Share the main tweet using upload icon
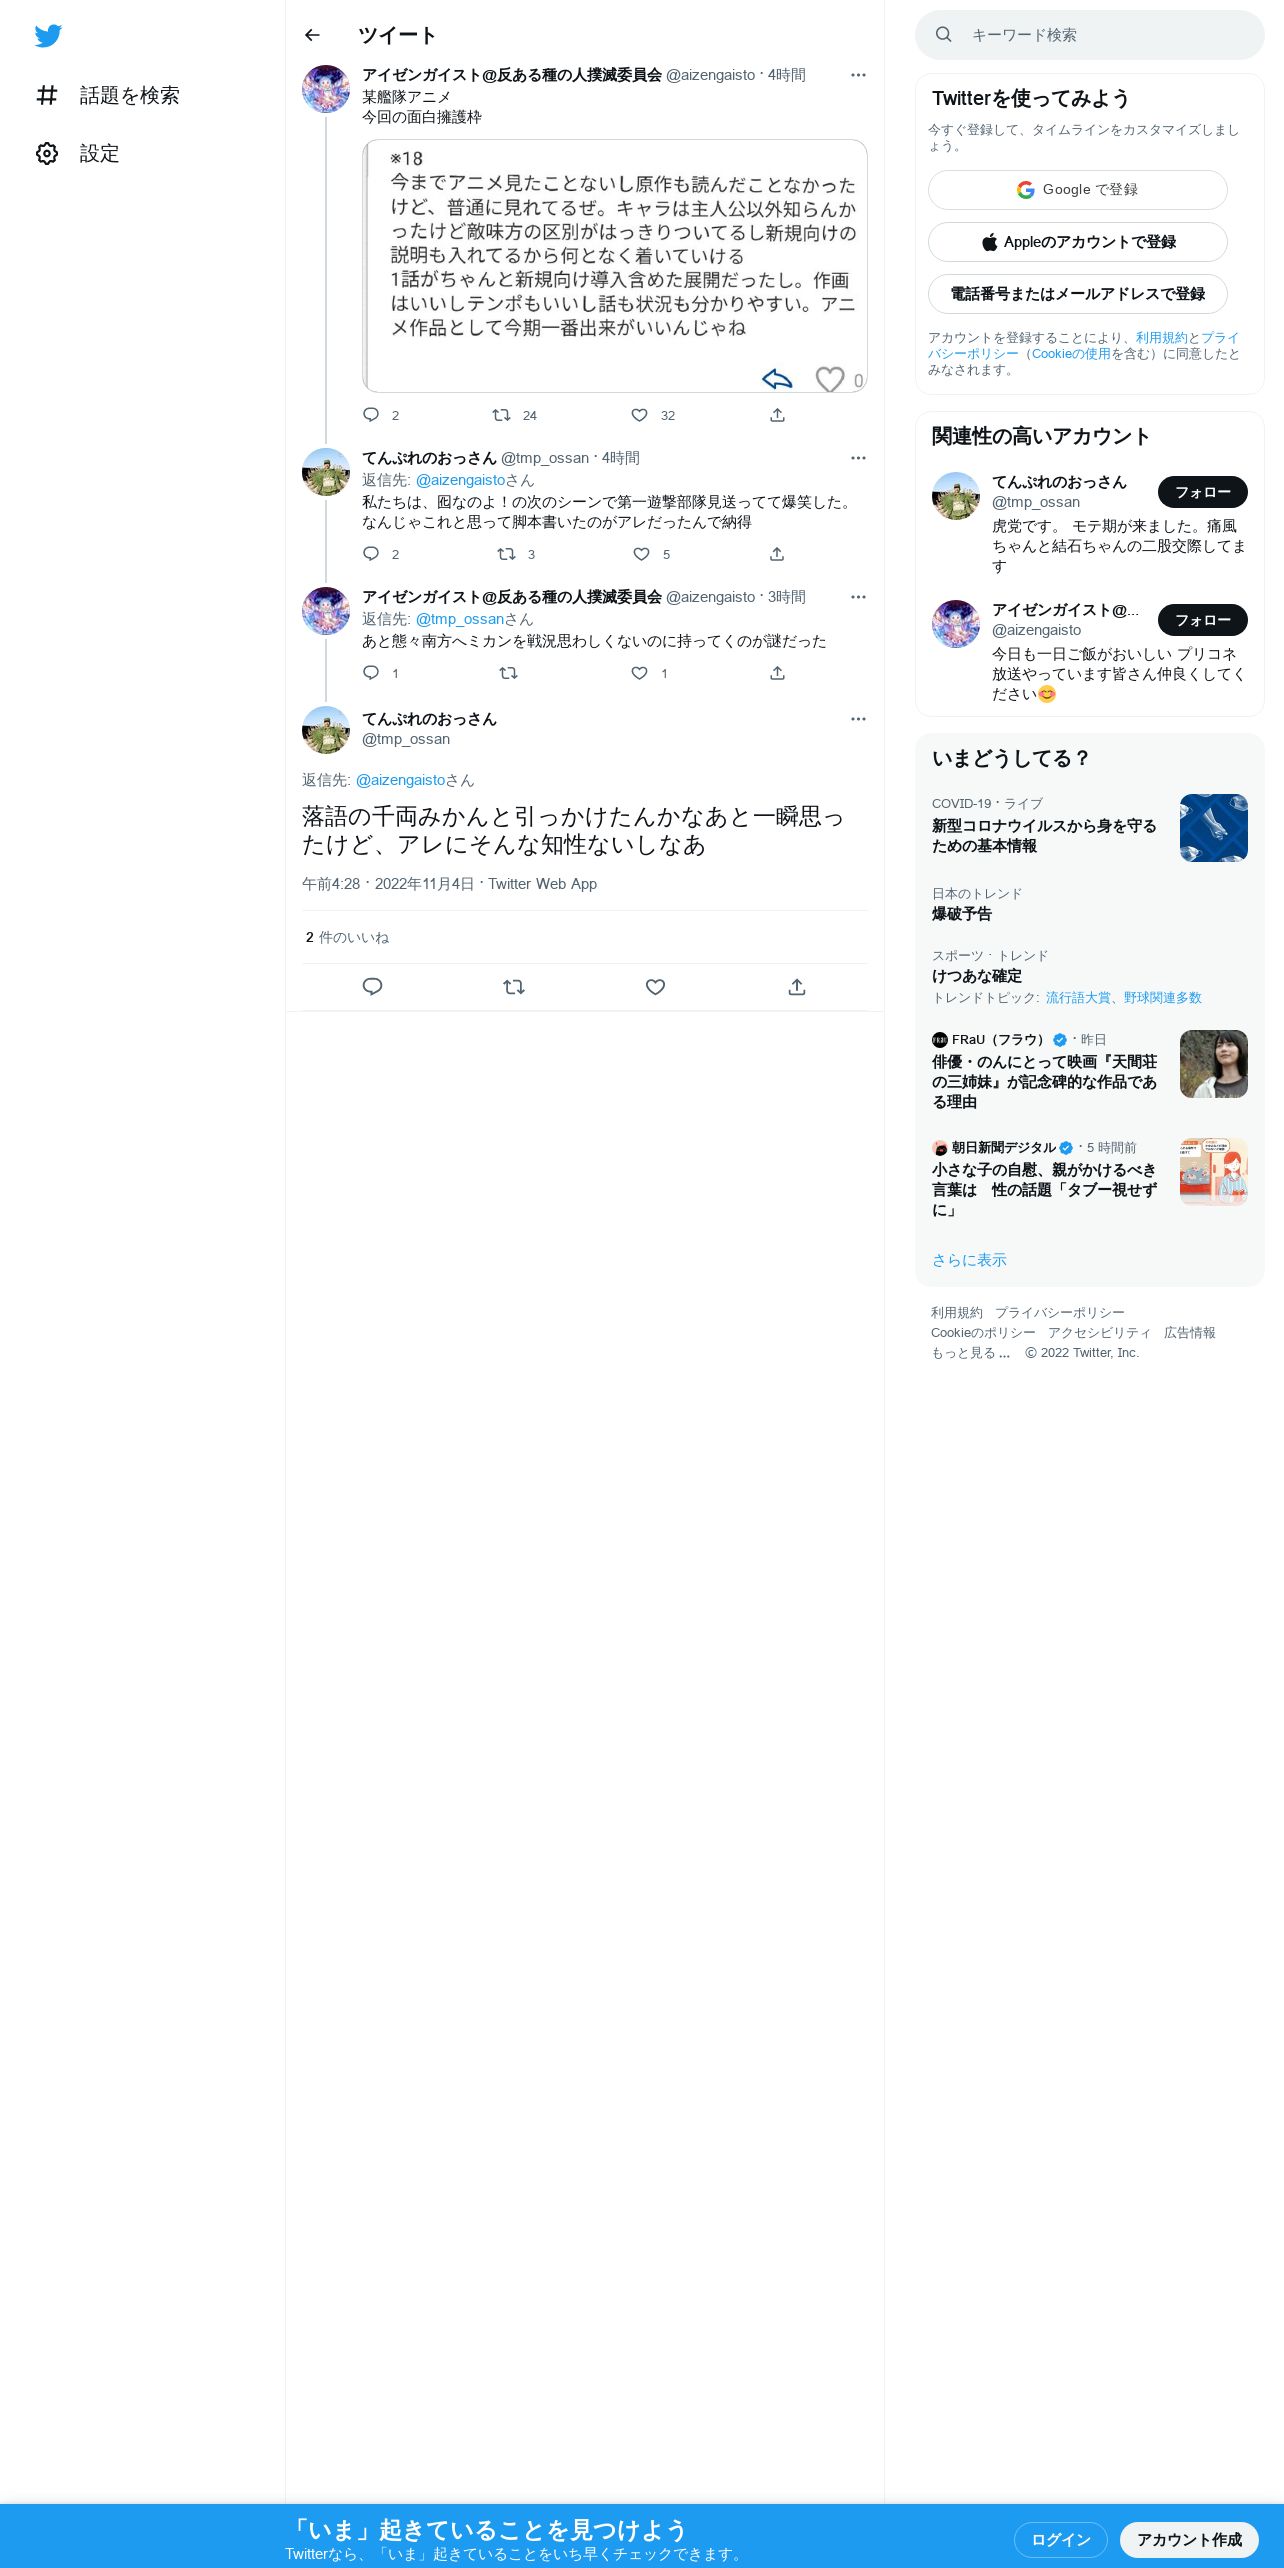 click(797, 987)
